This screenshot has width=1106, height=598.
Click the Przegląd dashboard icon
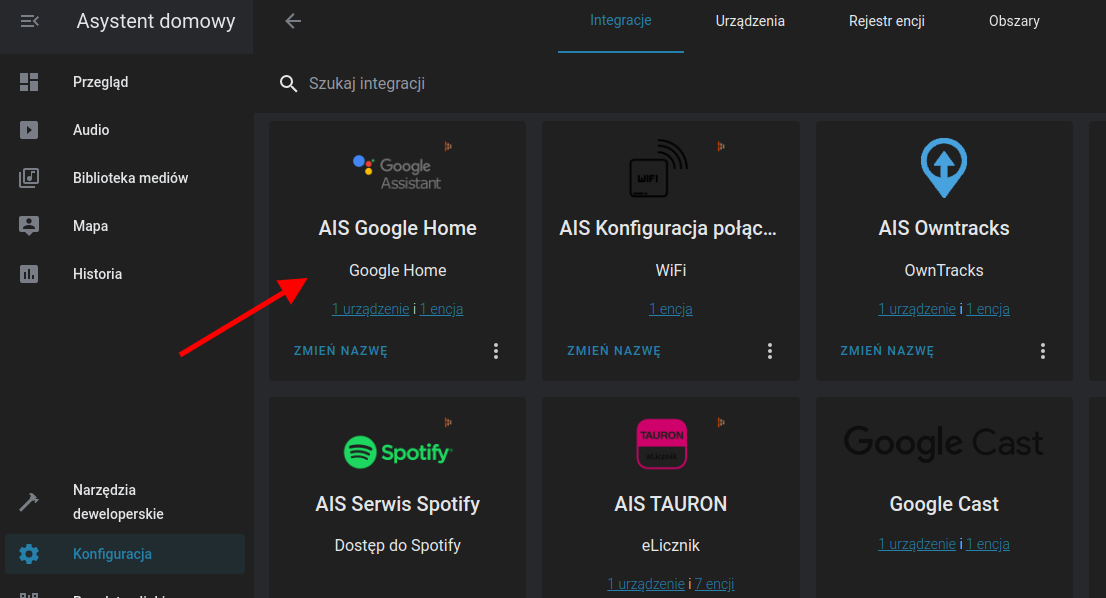(x=29, y=82)
